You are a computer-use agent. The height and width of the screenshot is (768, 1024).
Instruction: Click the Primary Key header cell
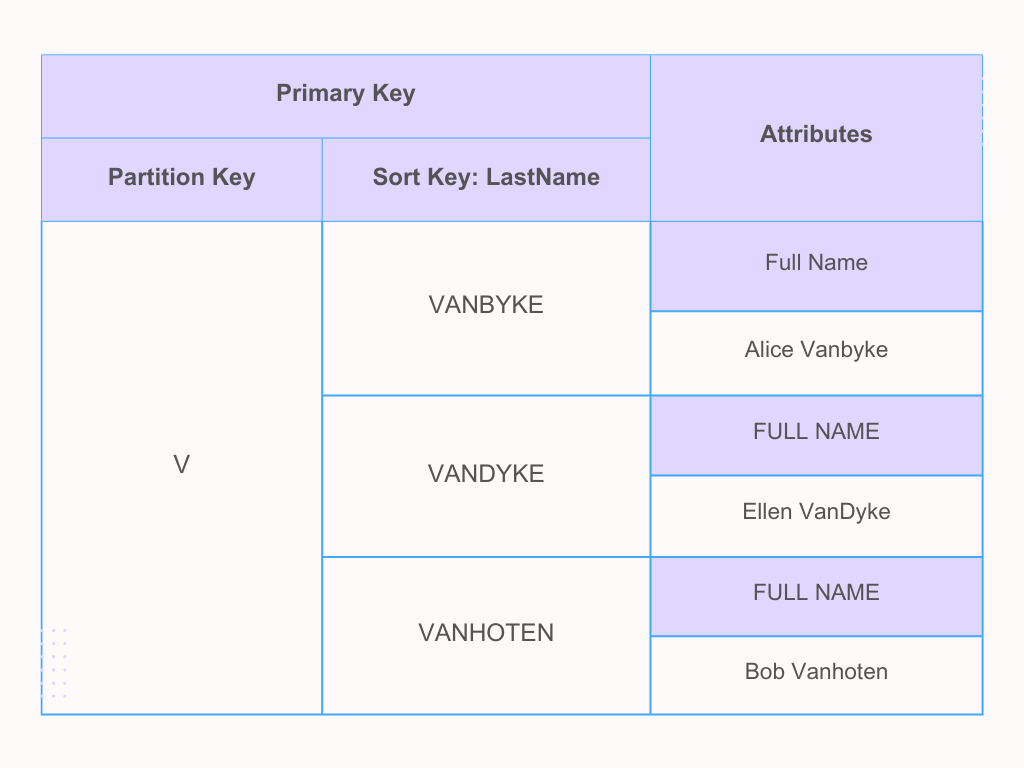coord(345,95)
